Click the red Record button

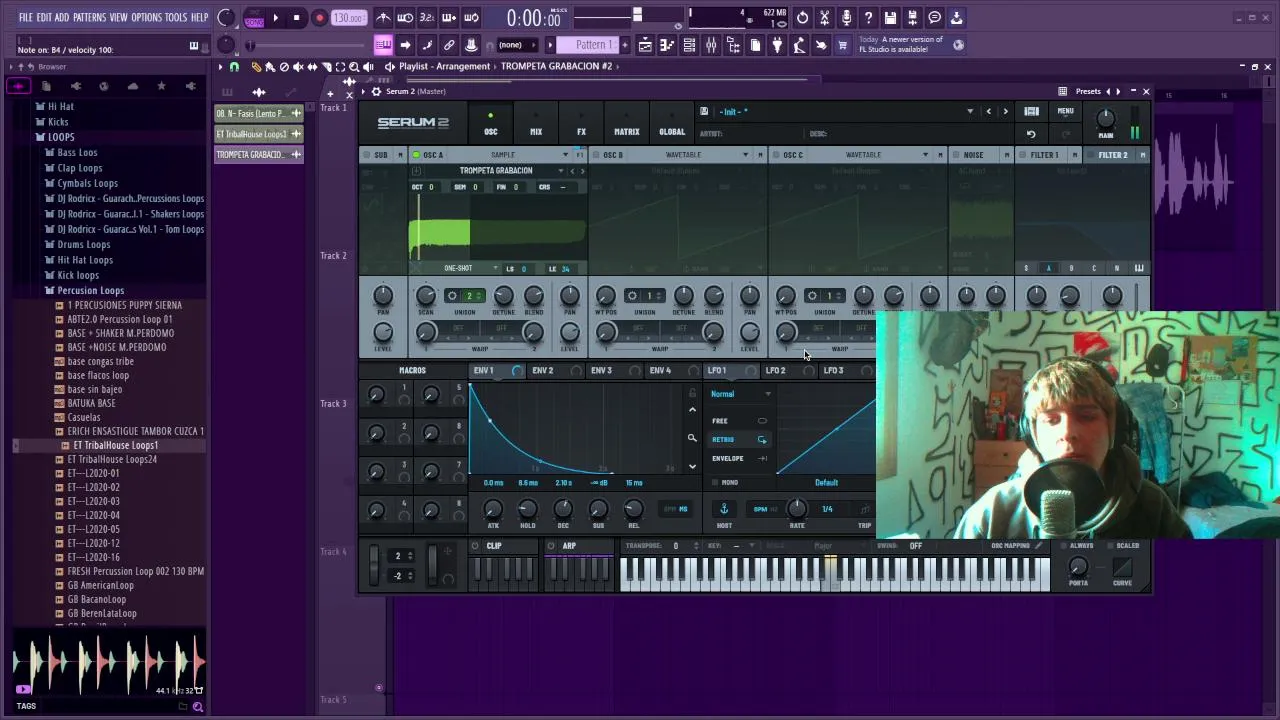tap(319, 18)
